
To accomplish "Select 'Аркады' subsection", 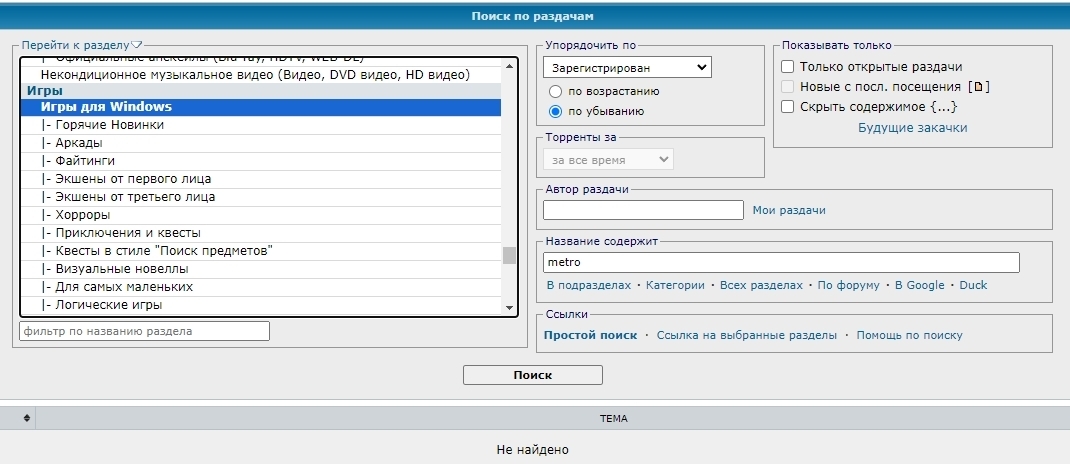I will pos(261,143).
